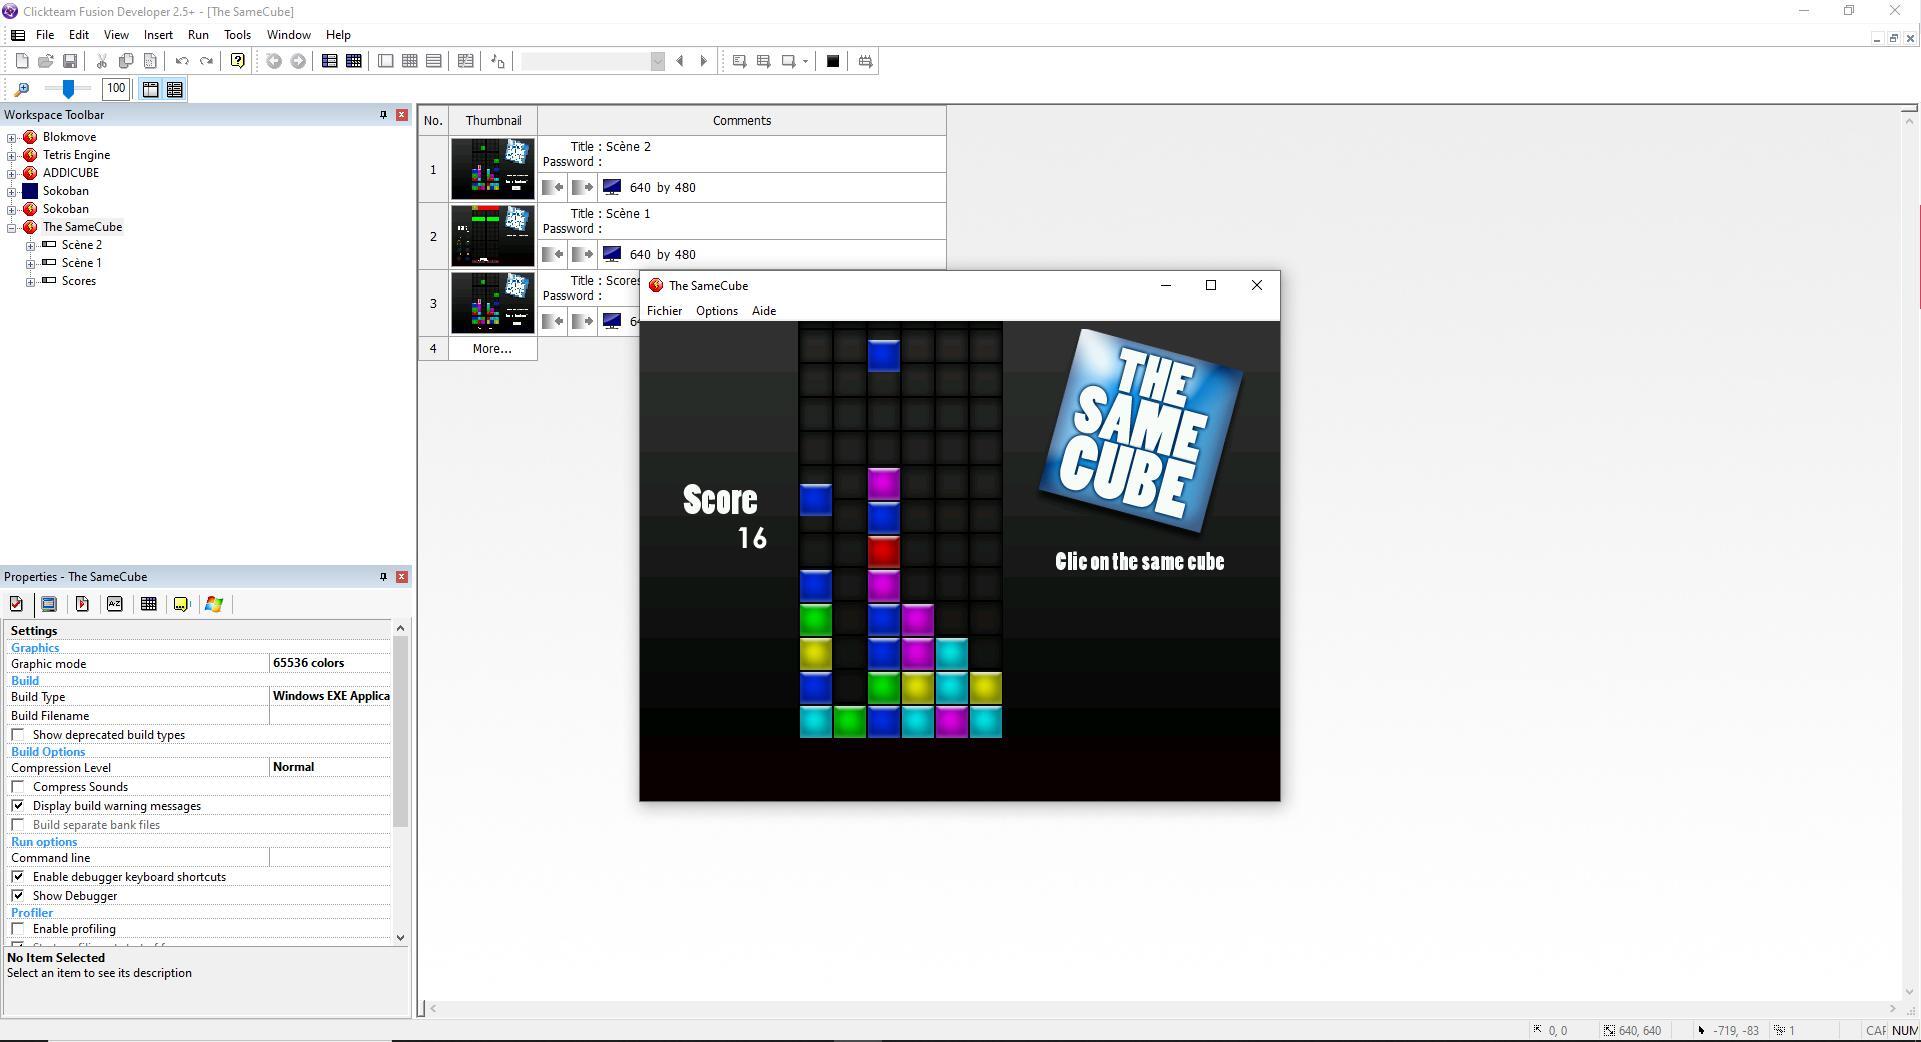Click the More... button in frame list
This screenshot has height=1042, width=1921.
pyautogui.click(x=492, y=349)
